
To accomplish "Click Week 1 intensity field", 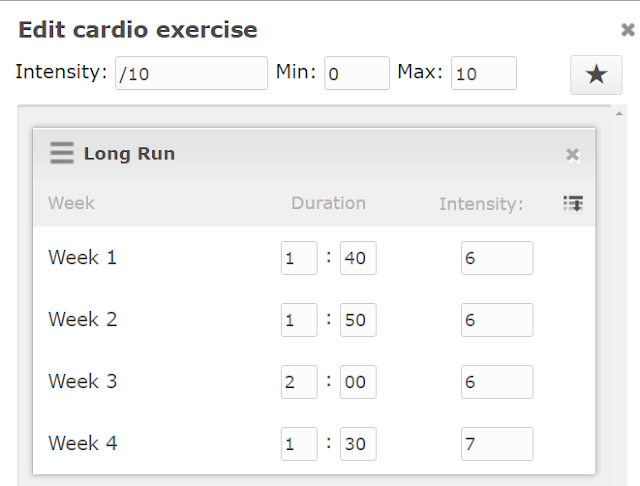I will (x=497, y=258).
